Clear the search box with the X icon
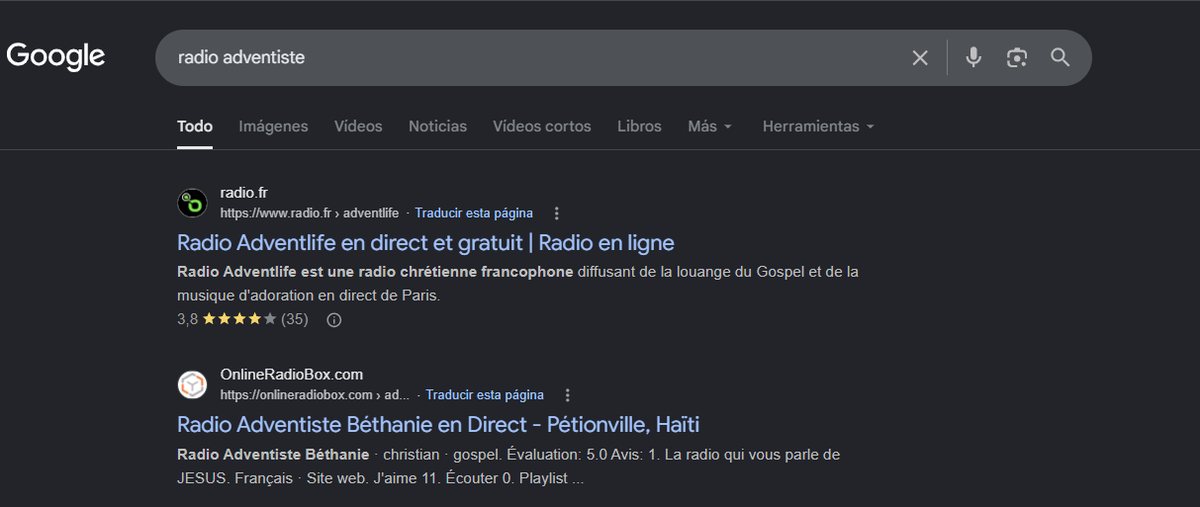The height and width of the screenshot is (507, 1200). coord(920,58)
